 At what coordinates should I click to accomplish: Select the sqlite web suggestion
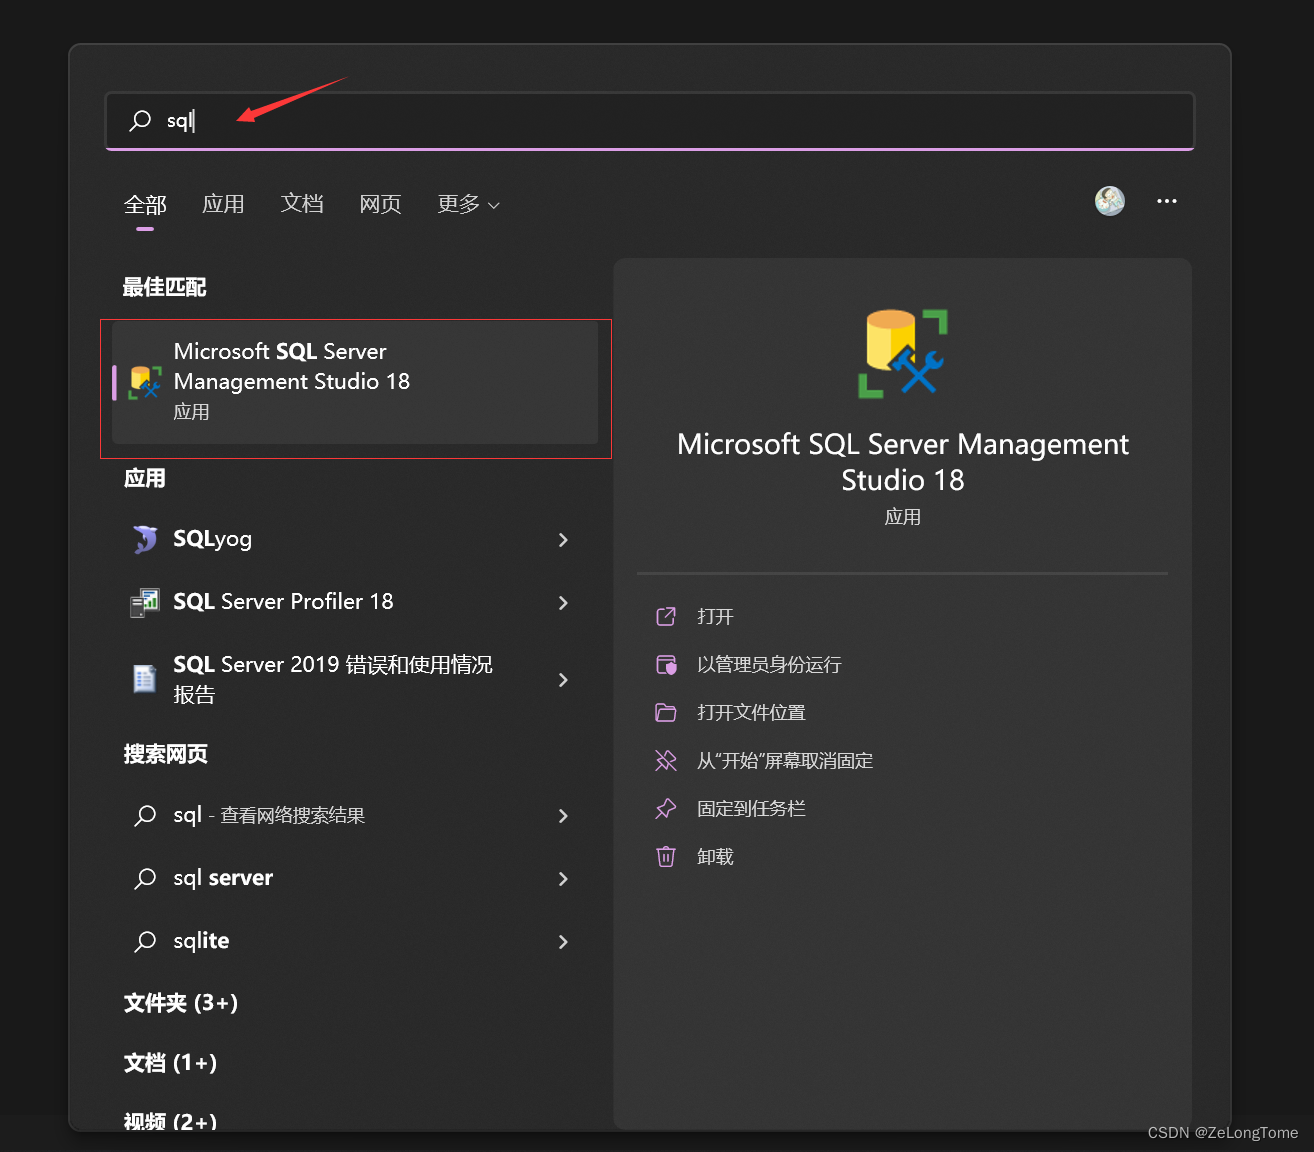point(350,942)
